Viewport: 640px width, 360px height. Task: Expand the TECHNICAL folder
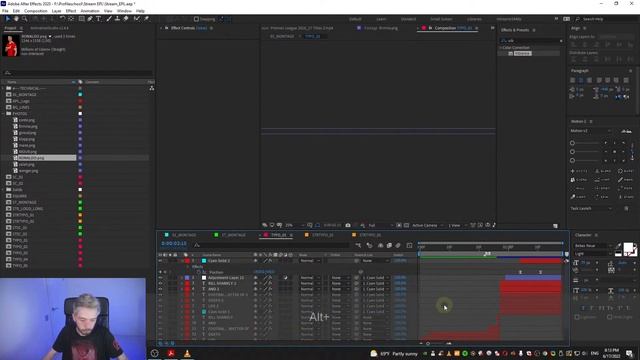(3, 88)
